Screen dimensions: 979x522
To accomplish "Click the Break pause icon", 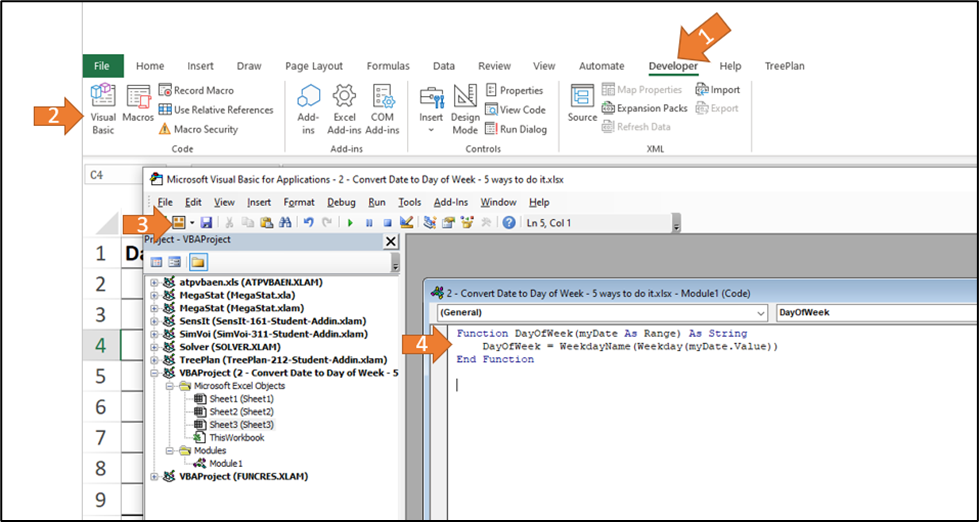I will [369, 222].
